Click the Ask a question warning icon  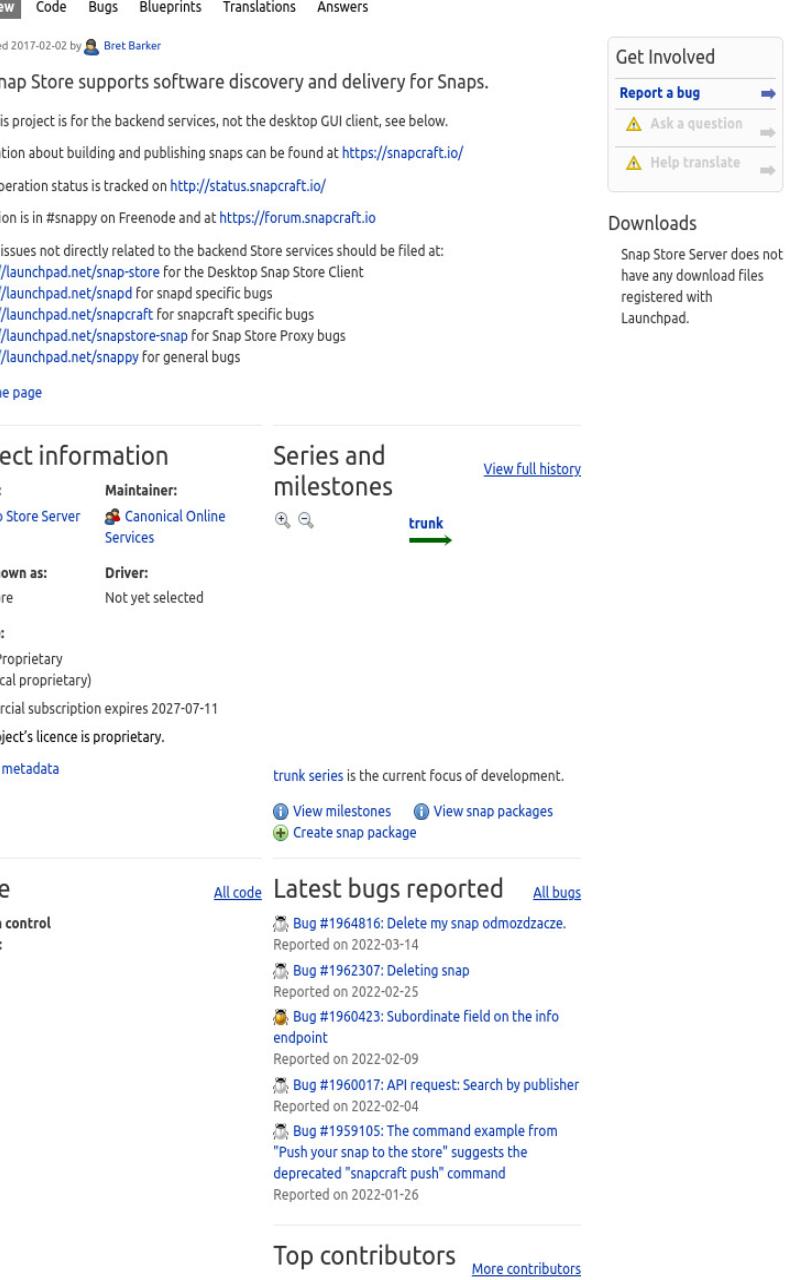tap(632, 124)
